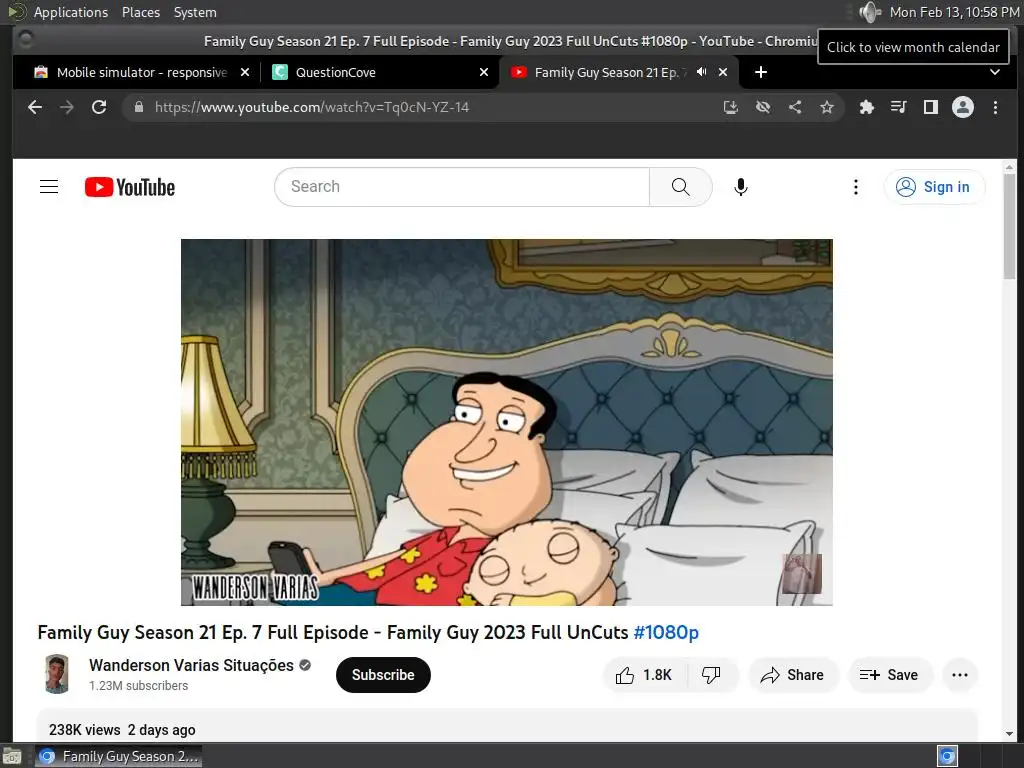Open YouTube settings three-dot menu
This screenshot has height=768, width=1024.
pyautogui.click(x=856, y=187)
